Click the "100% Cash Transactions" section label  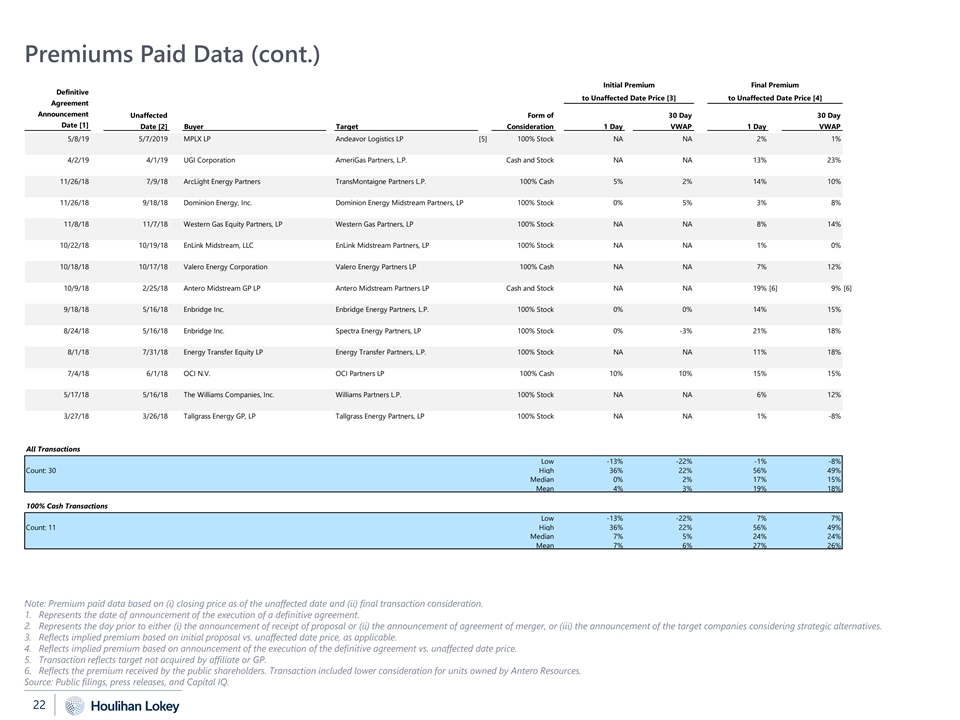66,506
